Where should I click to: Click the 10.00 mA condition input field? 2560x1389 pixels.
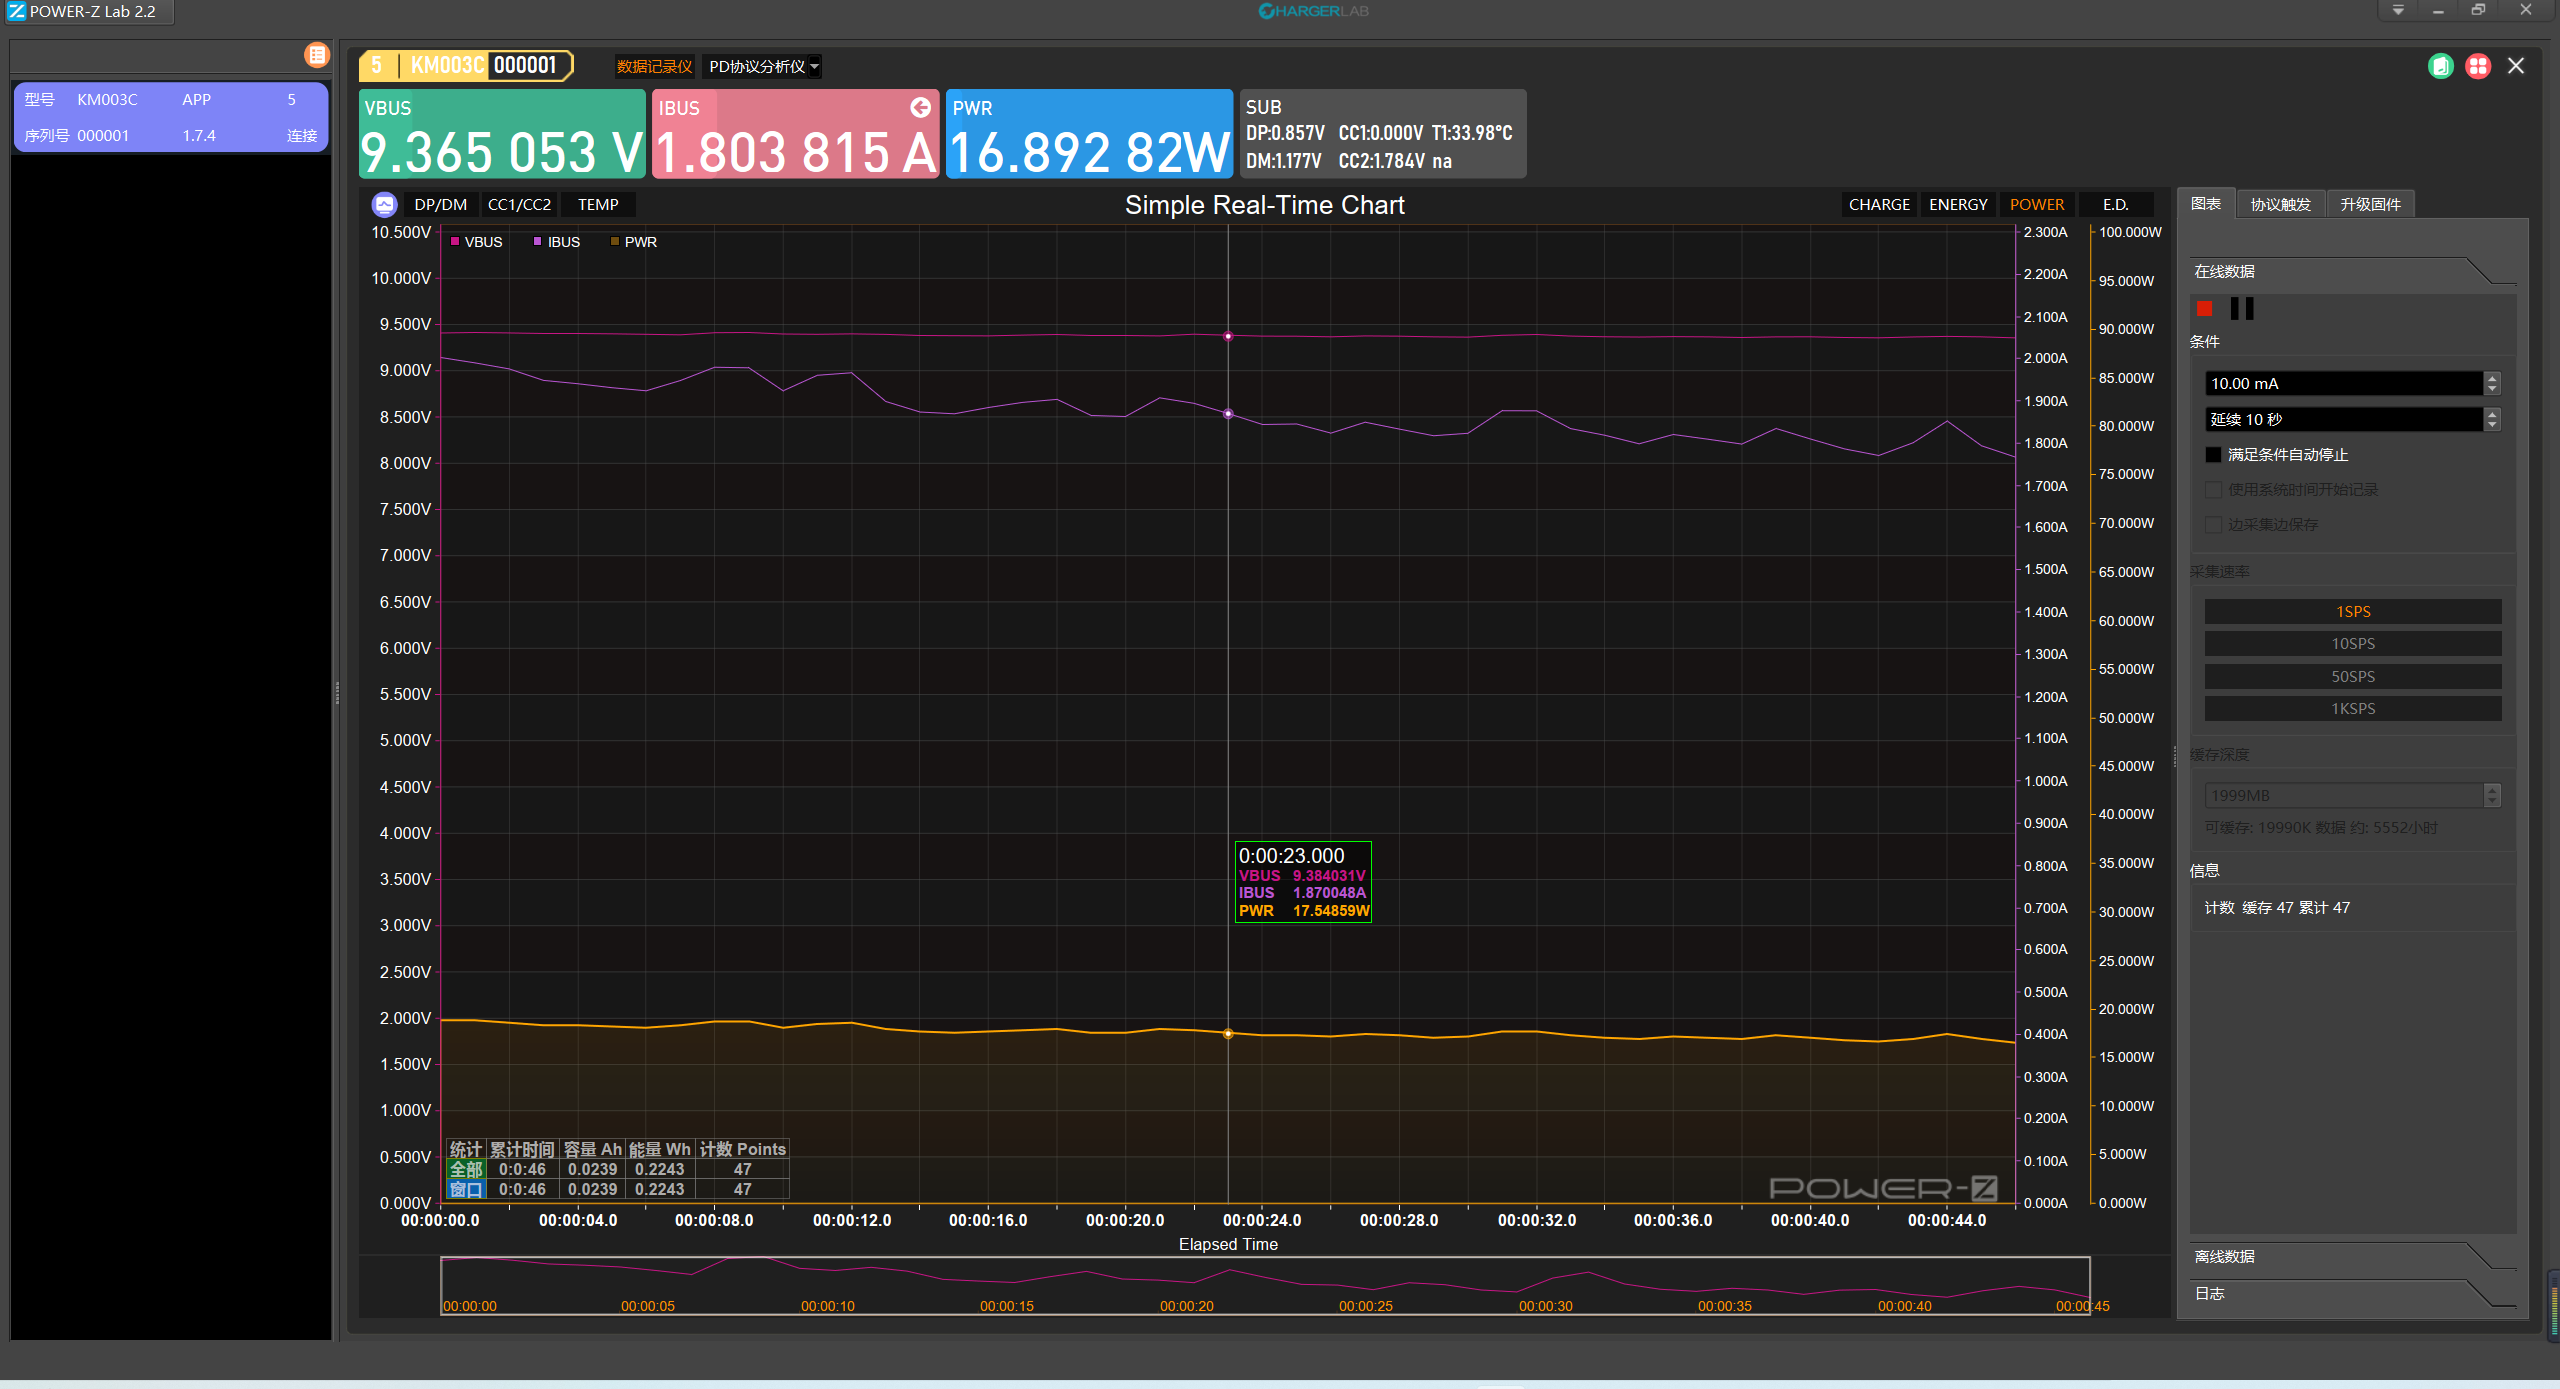[2342, 383]
